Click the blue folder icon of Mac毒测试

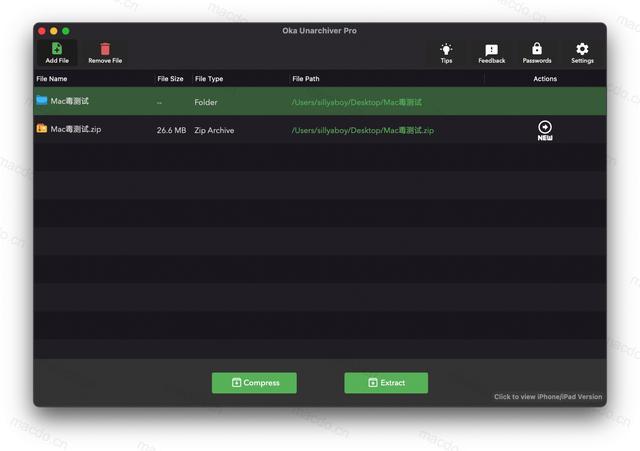click(42, 100)
